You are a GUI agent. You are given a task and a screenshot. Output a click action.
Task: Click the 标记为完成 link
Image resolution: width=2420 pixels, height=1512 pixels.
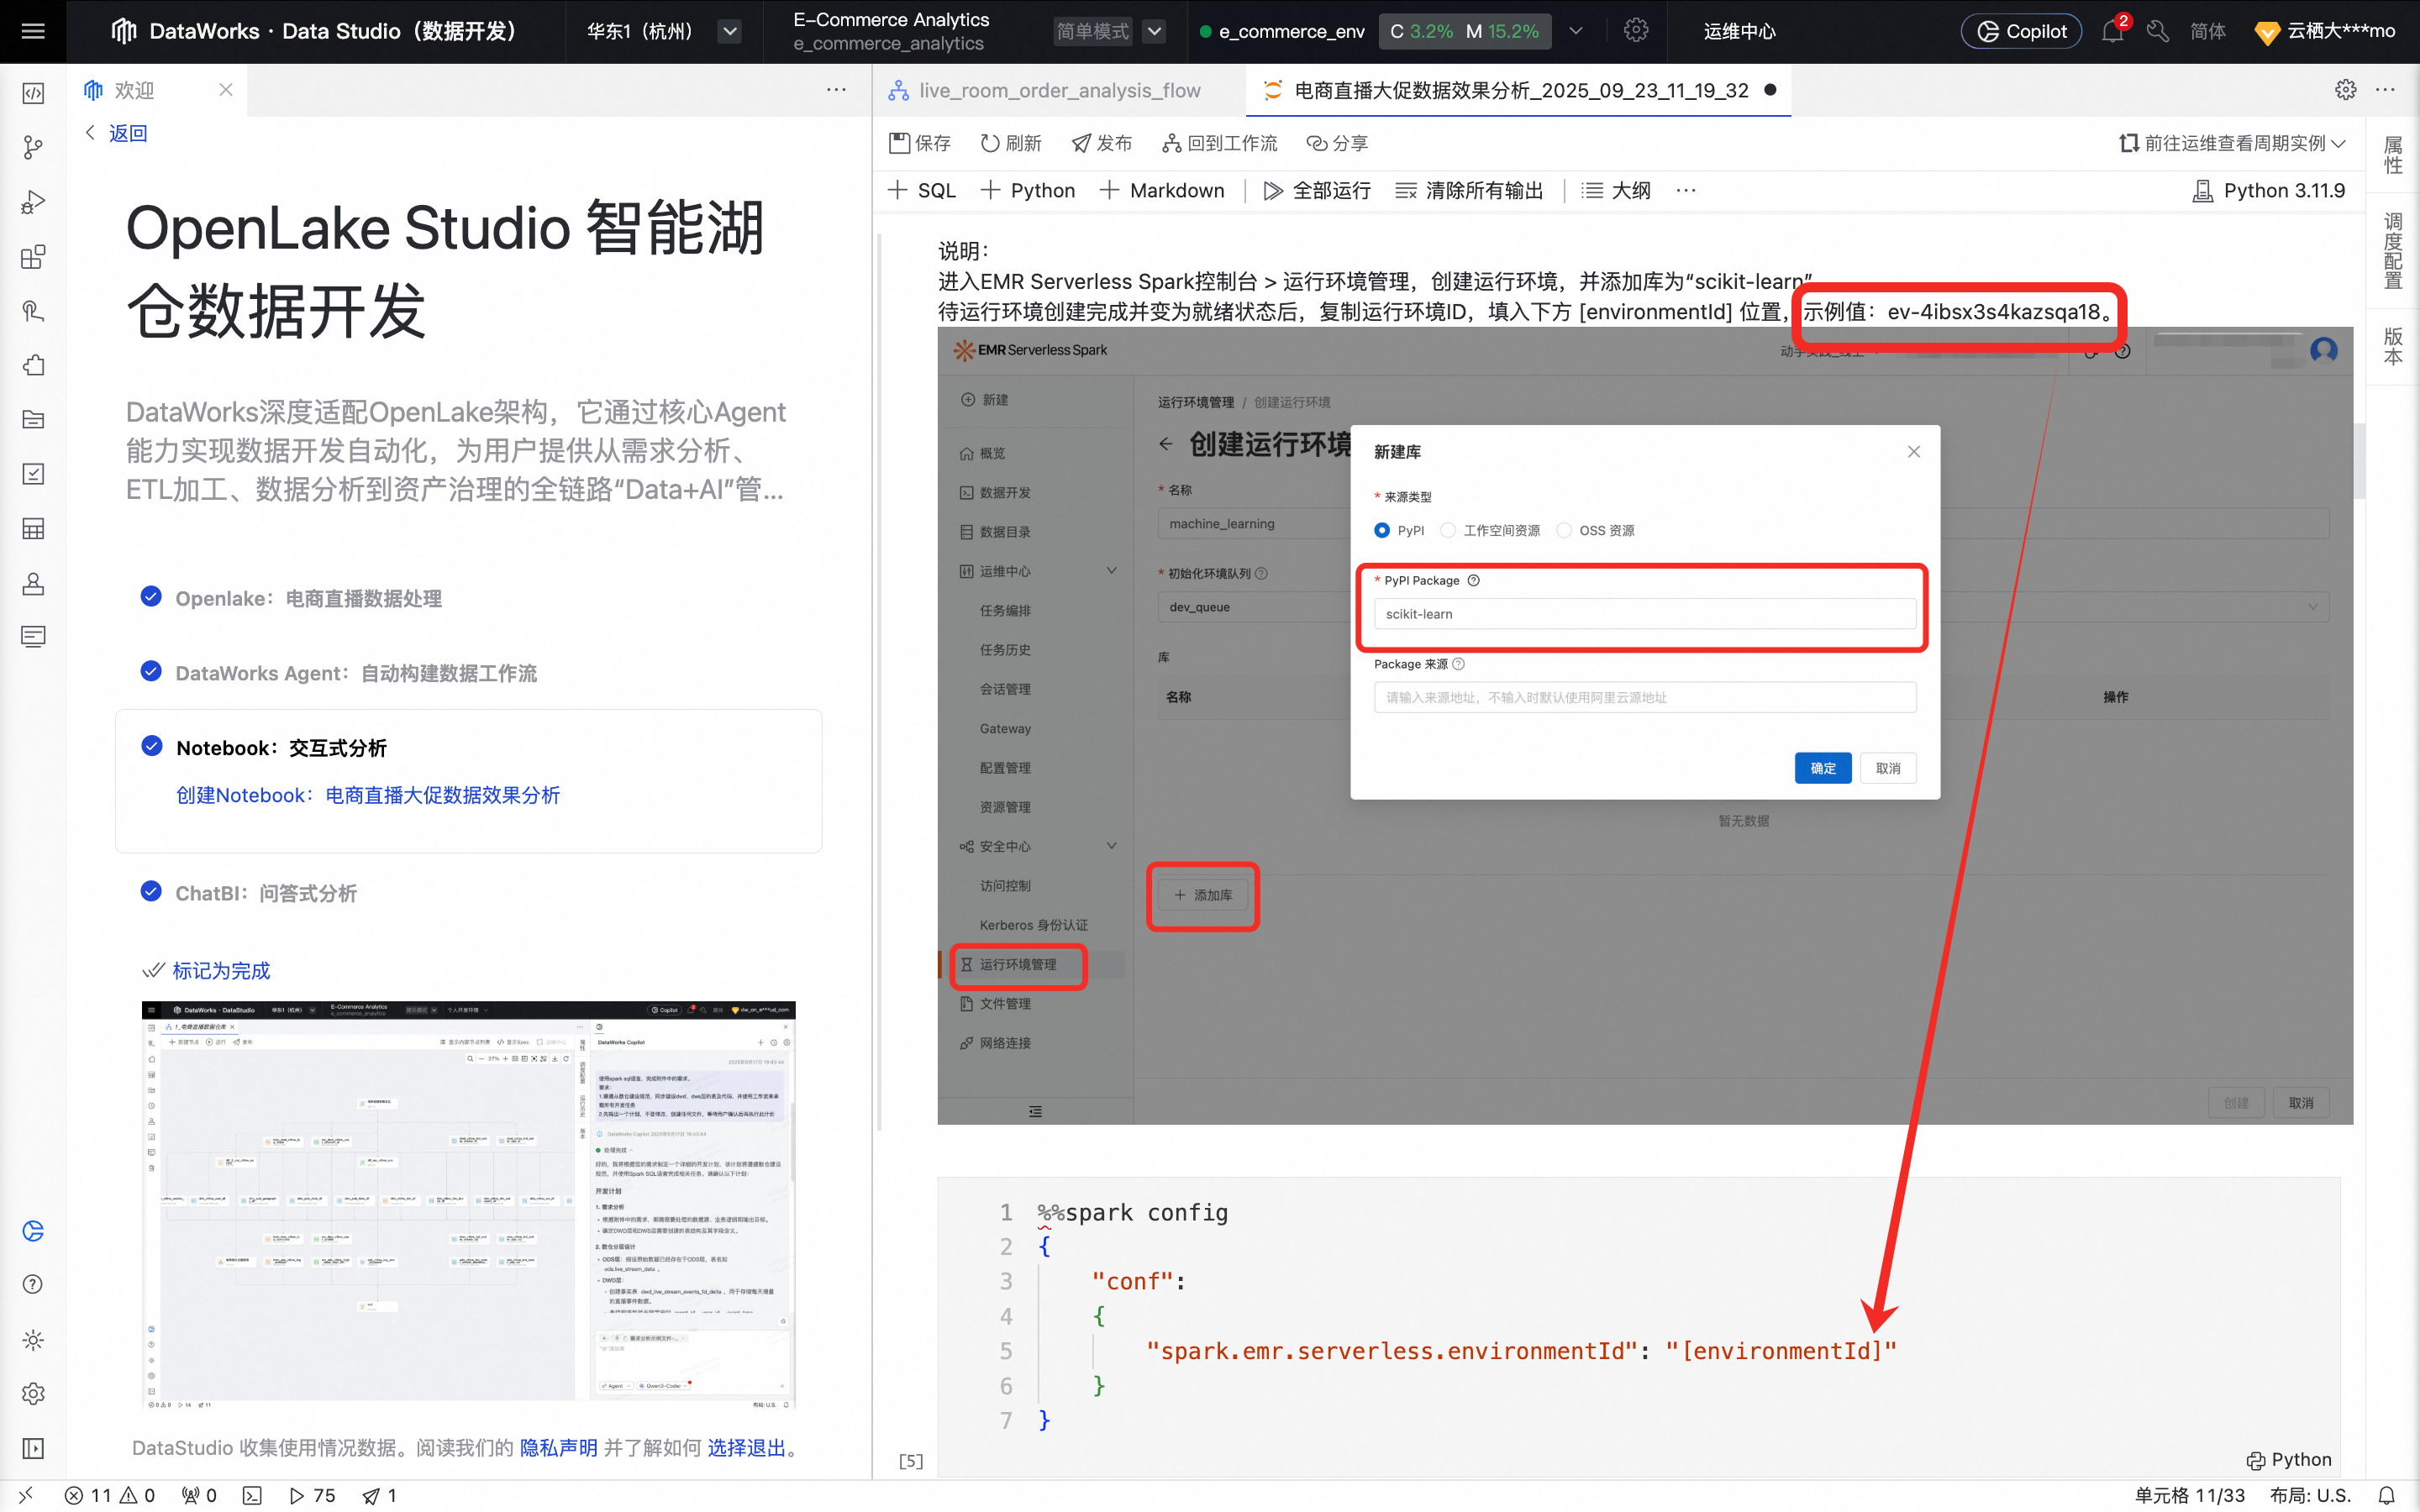(220, 970)
